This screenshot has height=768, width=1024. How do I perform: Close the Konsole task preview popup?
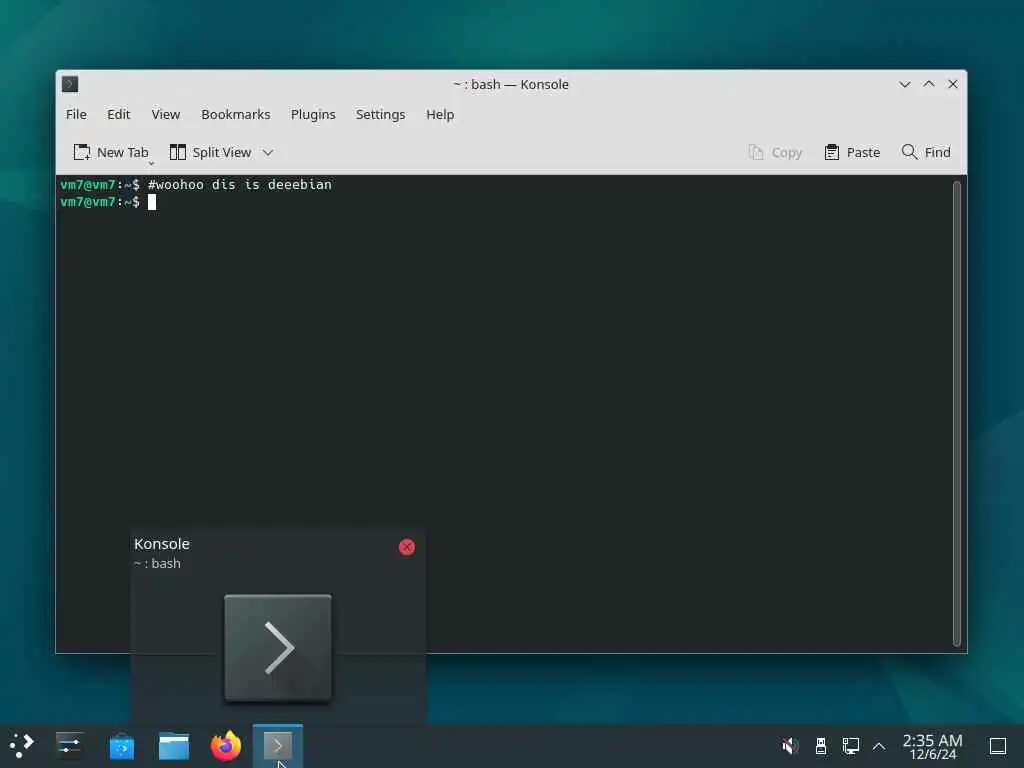click(x=406, y=547)
